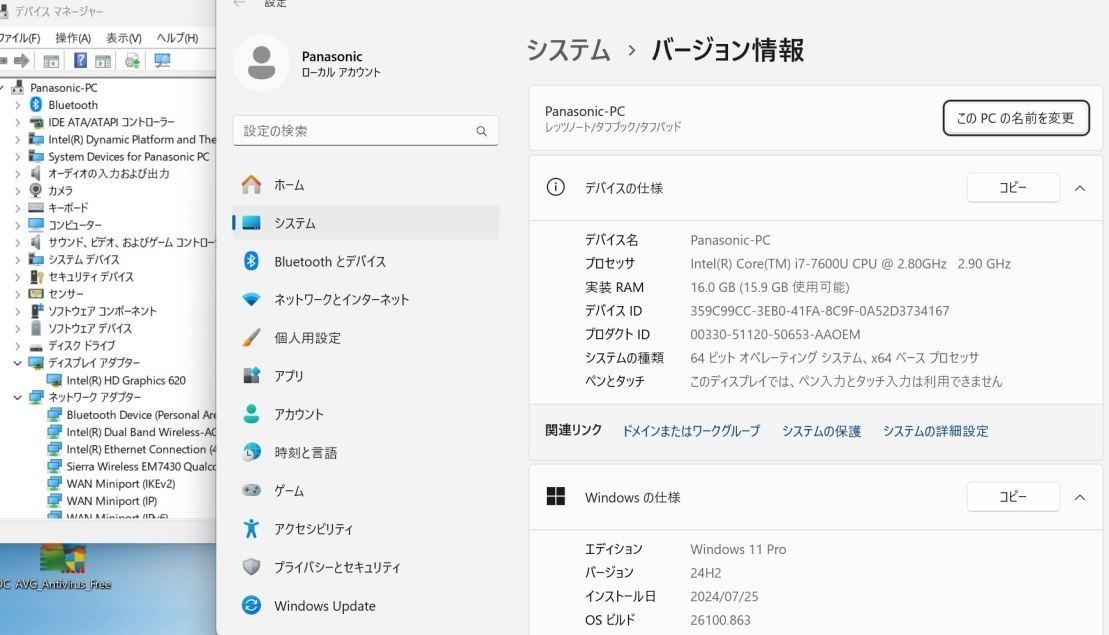Collapse the ディスプレイ アダプター node
Viewport: 1109px width, 635px height.
[18, 363]
